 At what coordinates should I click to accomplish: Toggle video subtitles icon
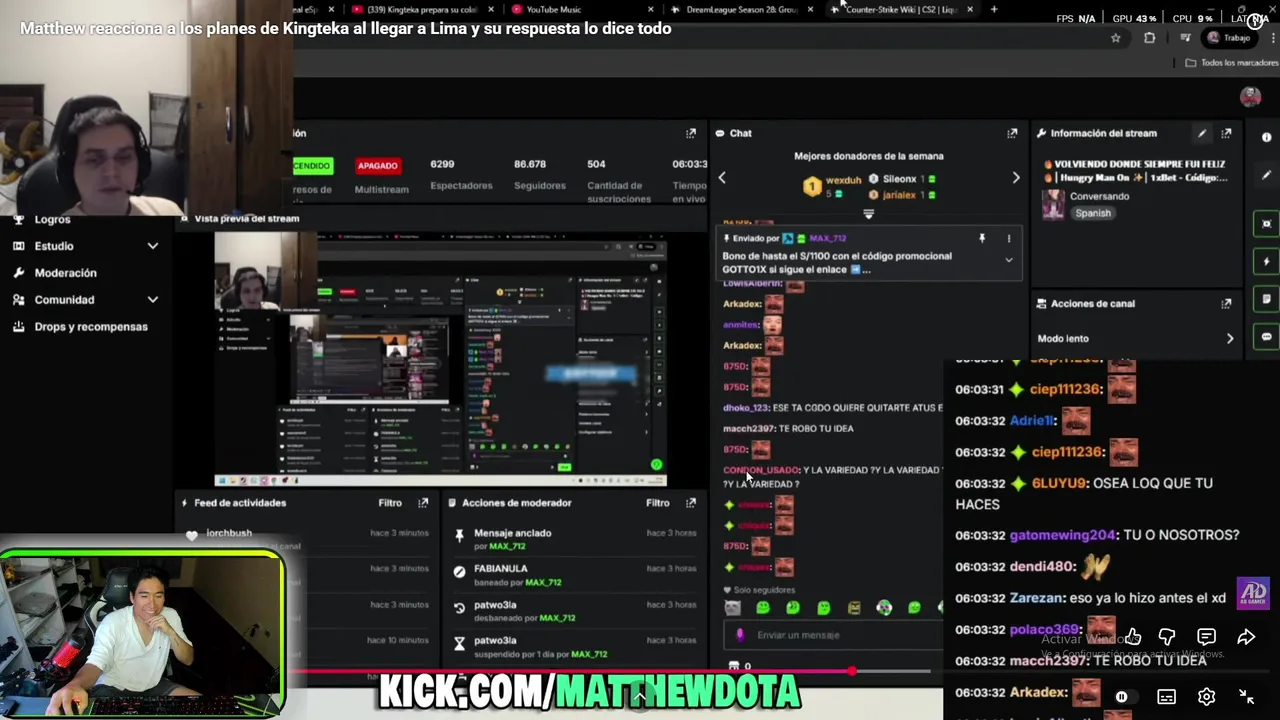[x=1166, y=697]
